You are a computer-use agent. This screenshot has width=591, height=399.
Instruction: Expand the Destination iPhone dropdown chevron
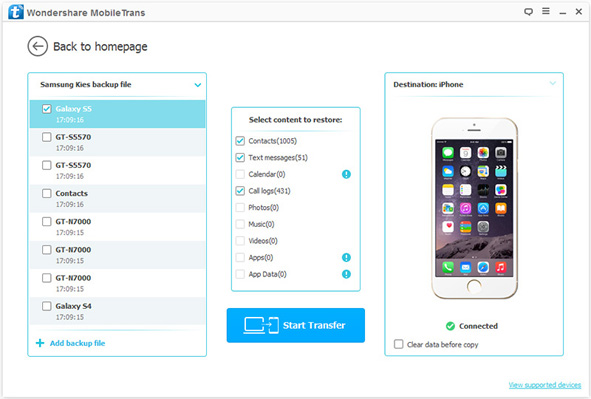pyautogui.click(x=553, y=83)
